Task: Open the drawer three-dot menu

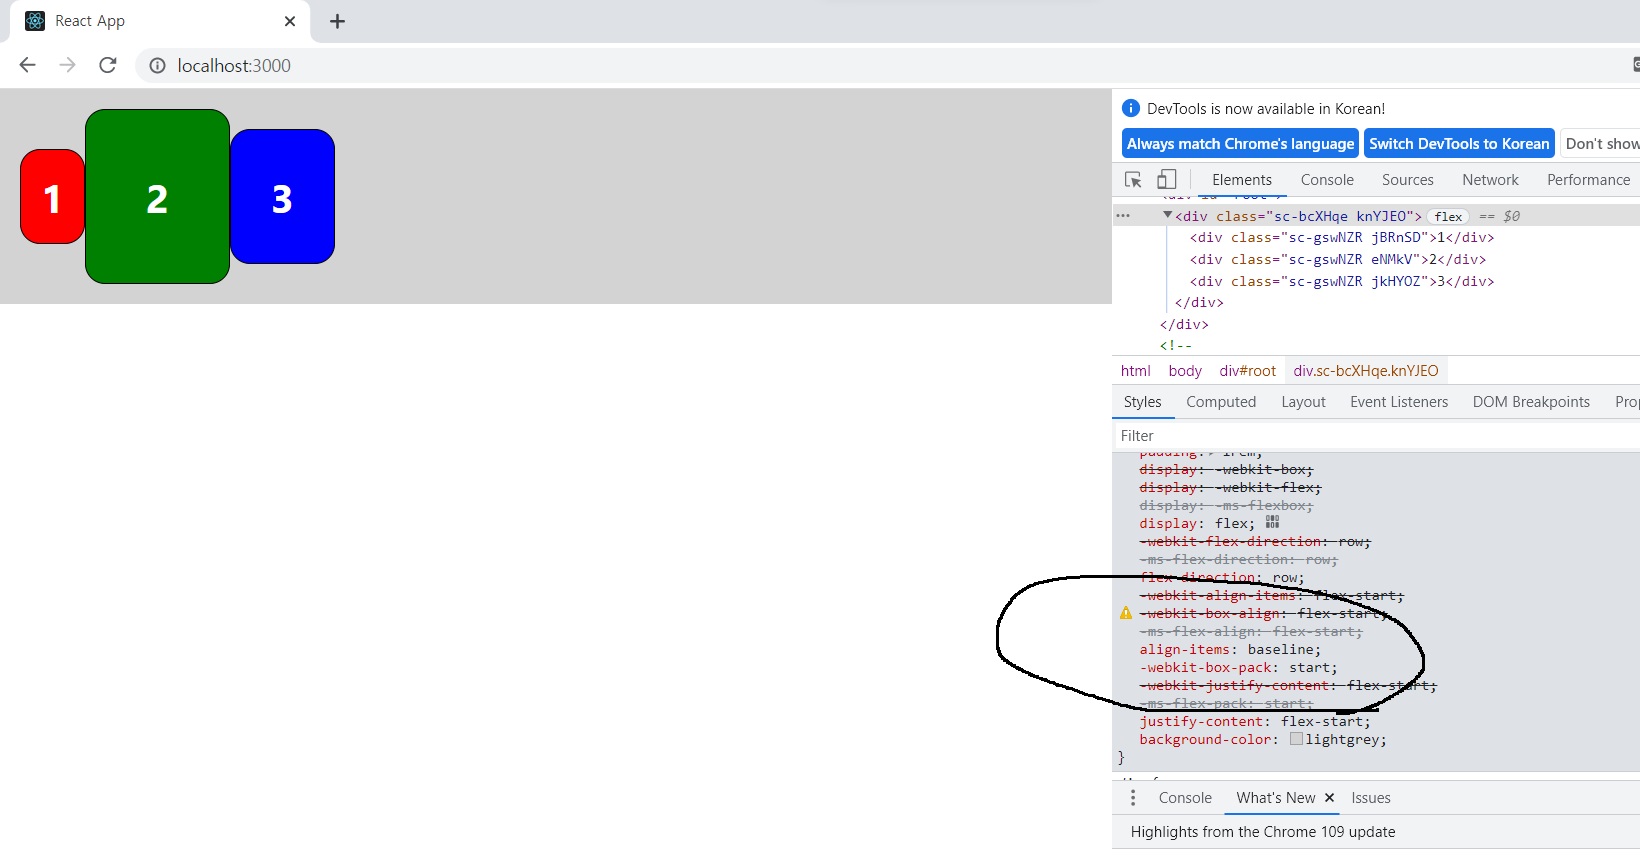Action: [x=1133, y=798]
